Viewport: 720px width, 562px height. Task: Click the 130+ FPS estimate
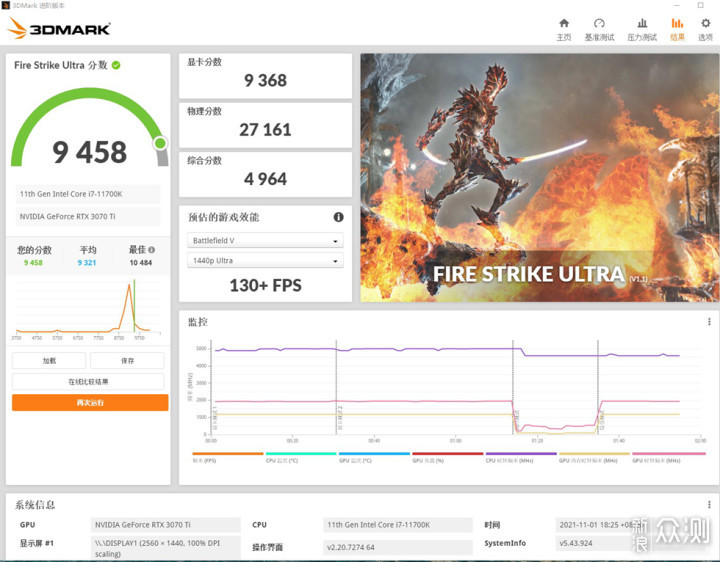click(265, 286)
